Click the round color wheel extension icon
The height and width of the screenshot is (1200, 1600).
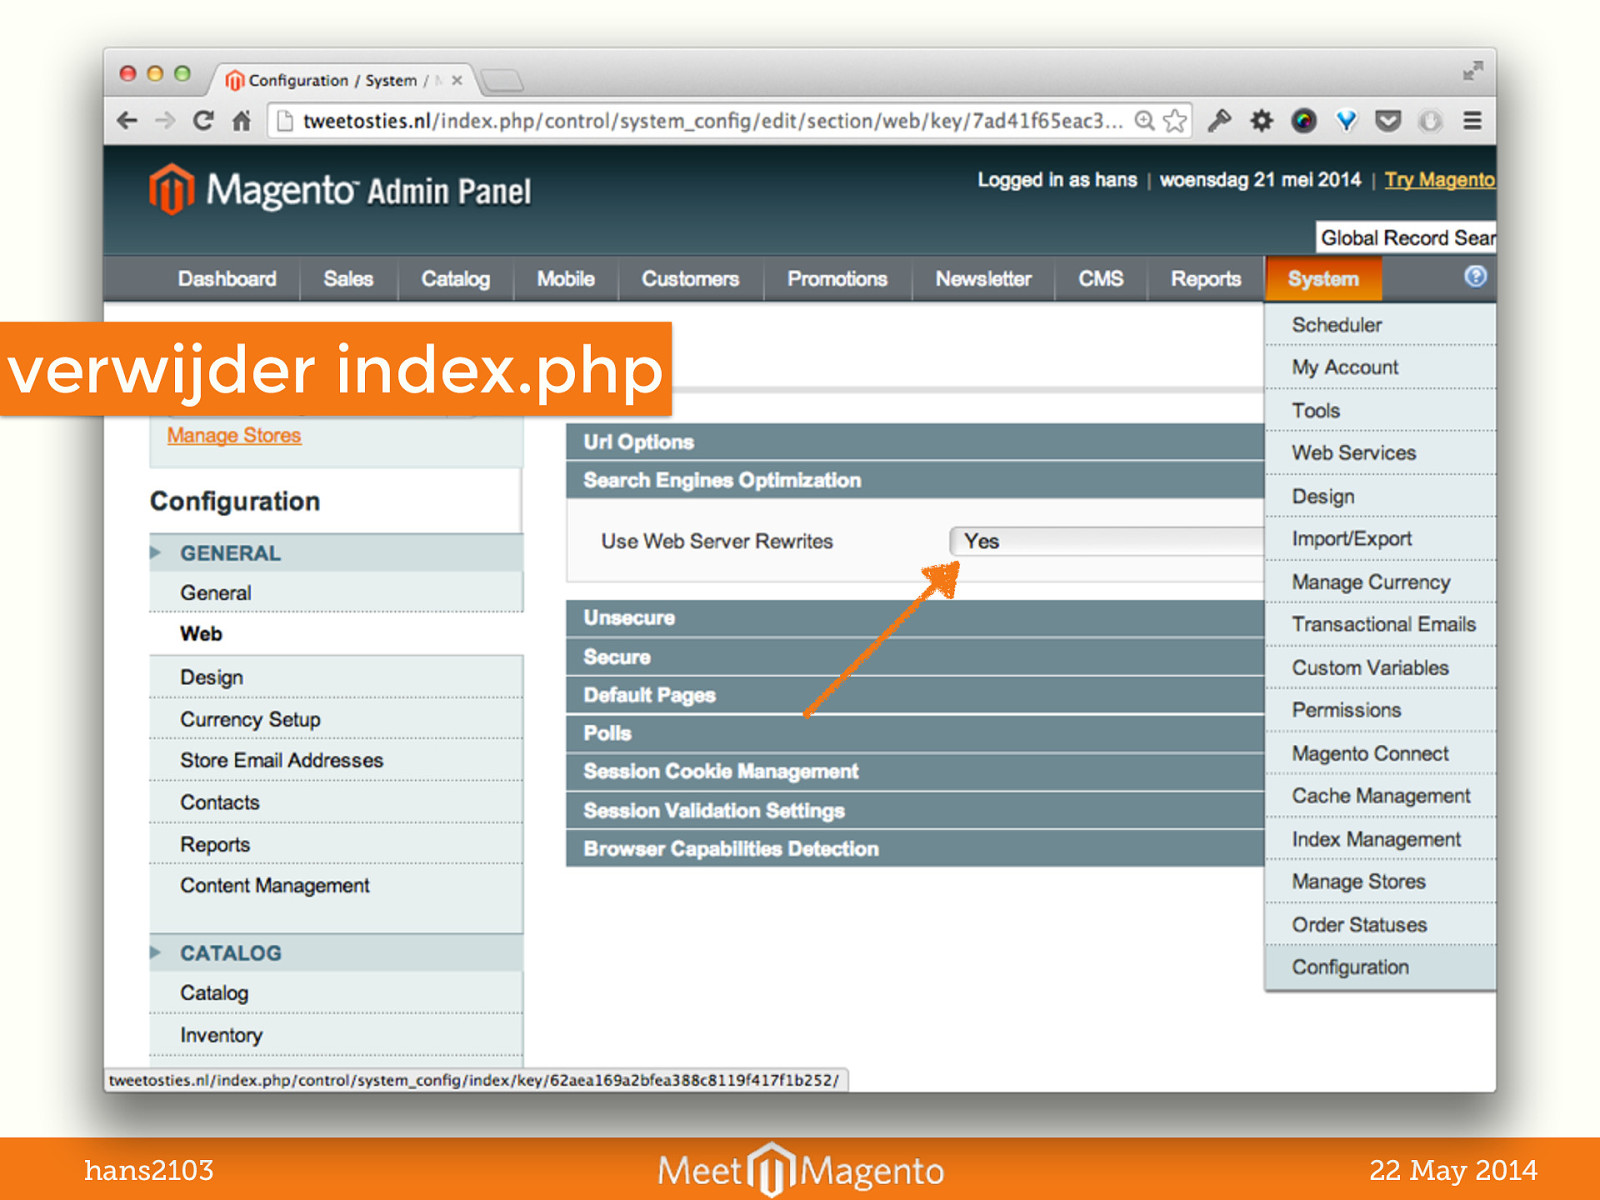(1304, 121)
